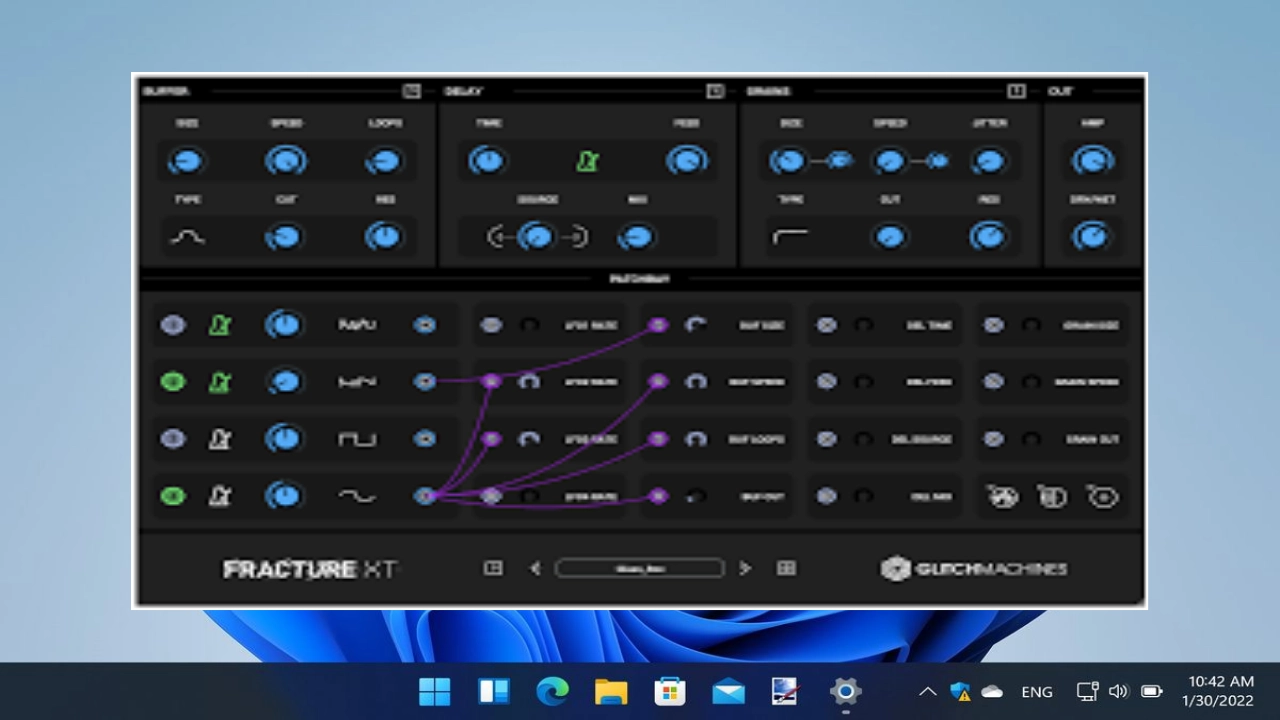Open the Glitchmachines logo link

(974, 568)
